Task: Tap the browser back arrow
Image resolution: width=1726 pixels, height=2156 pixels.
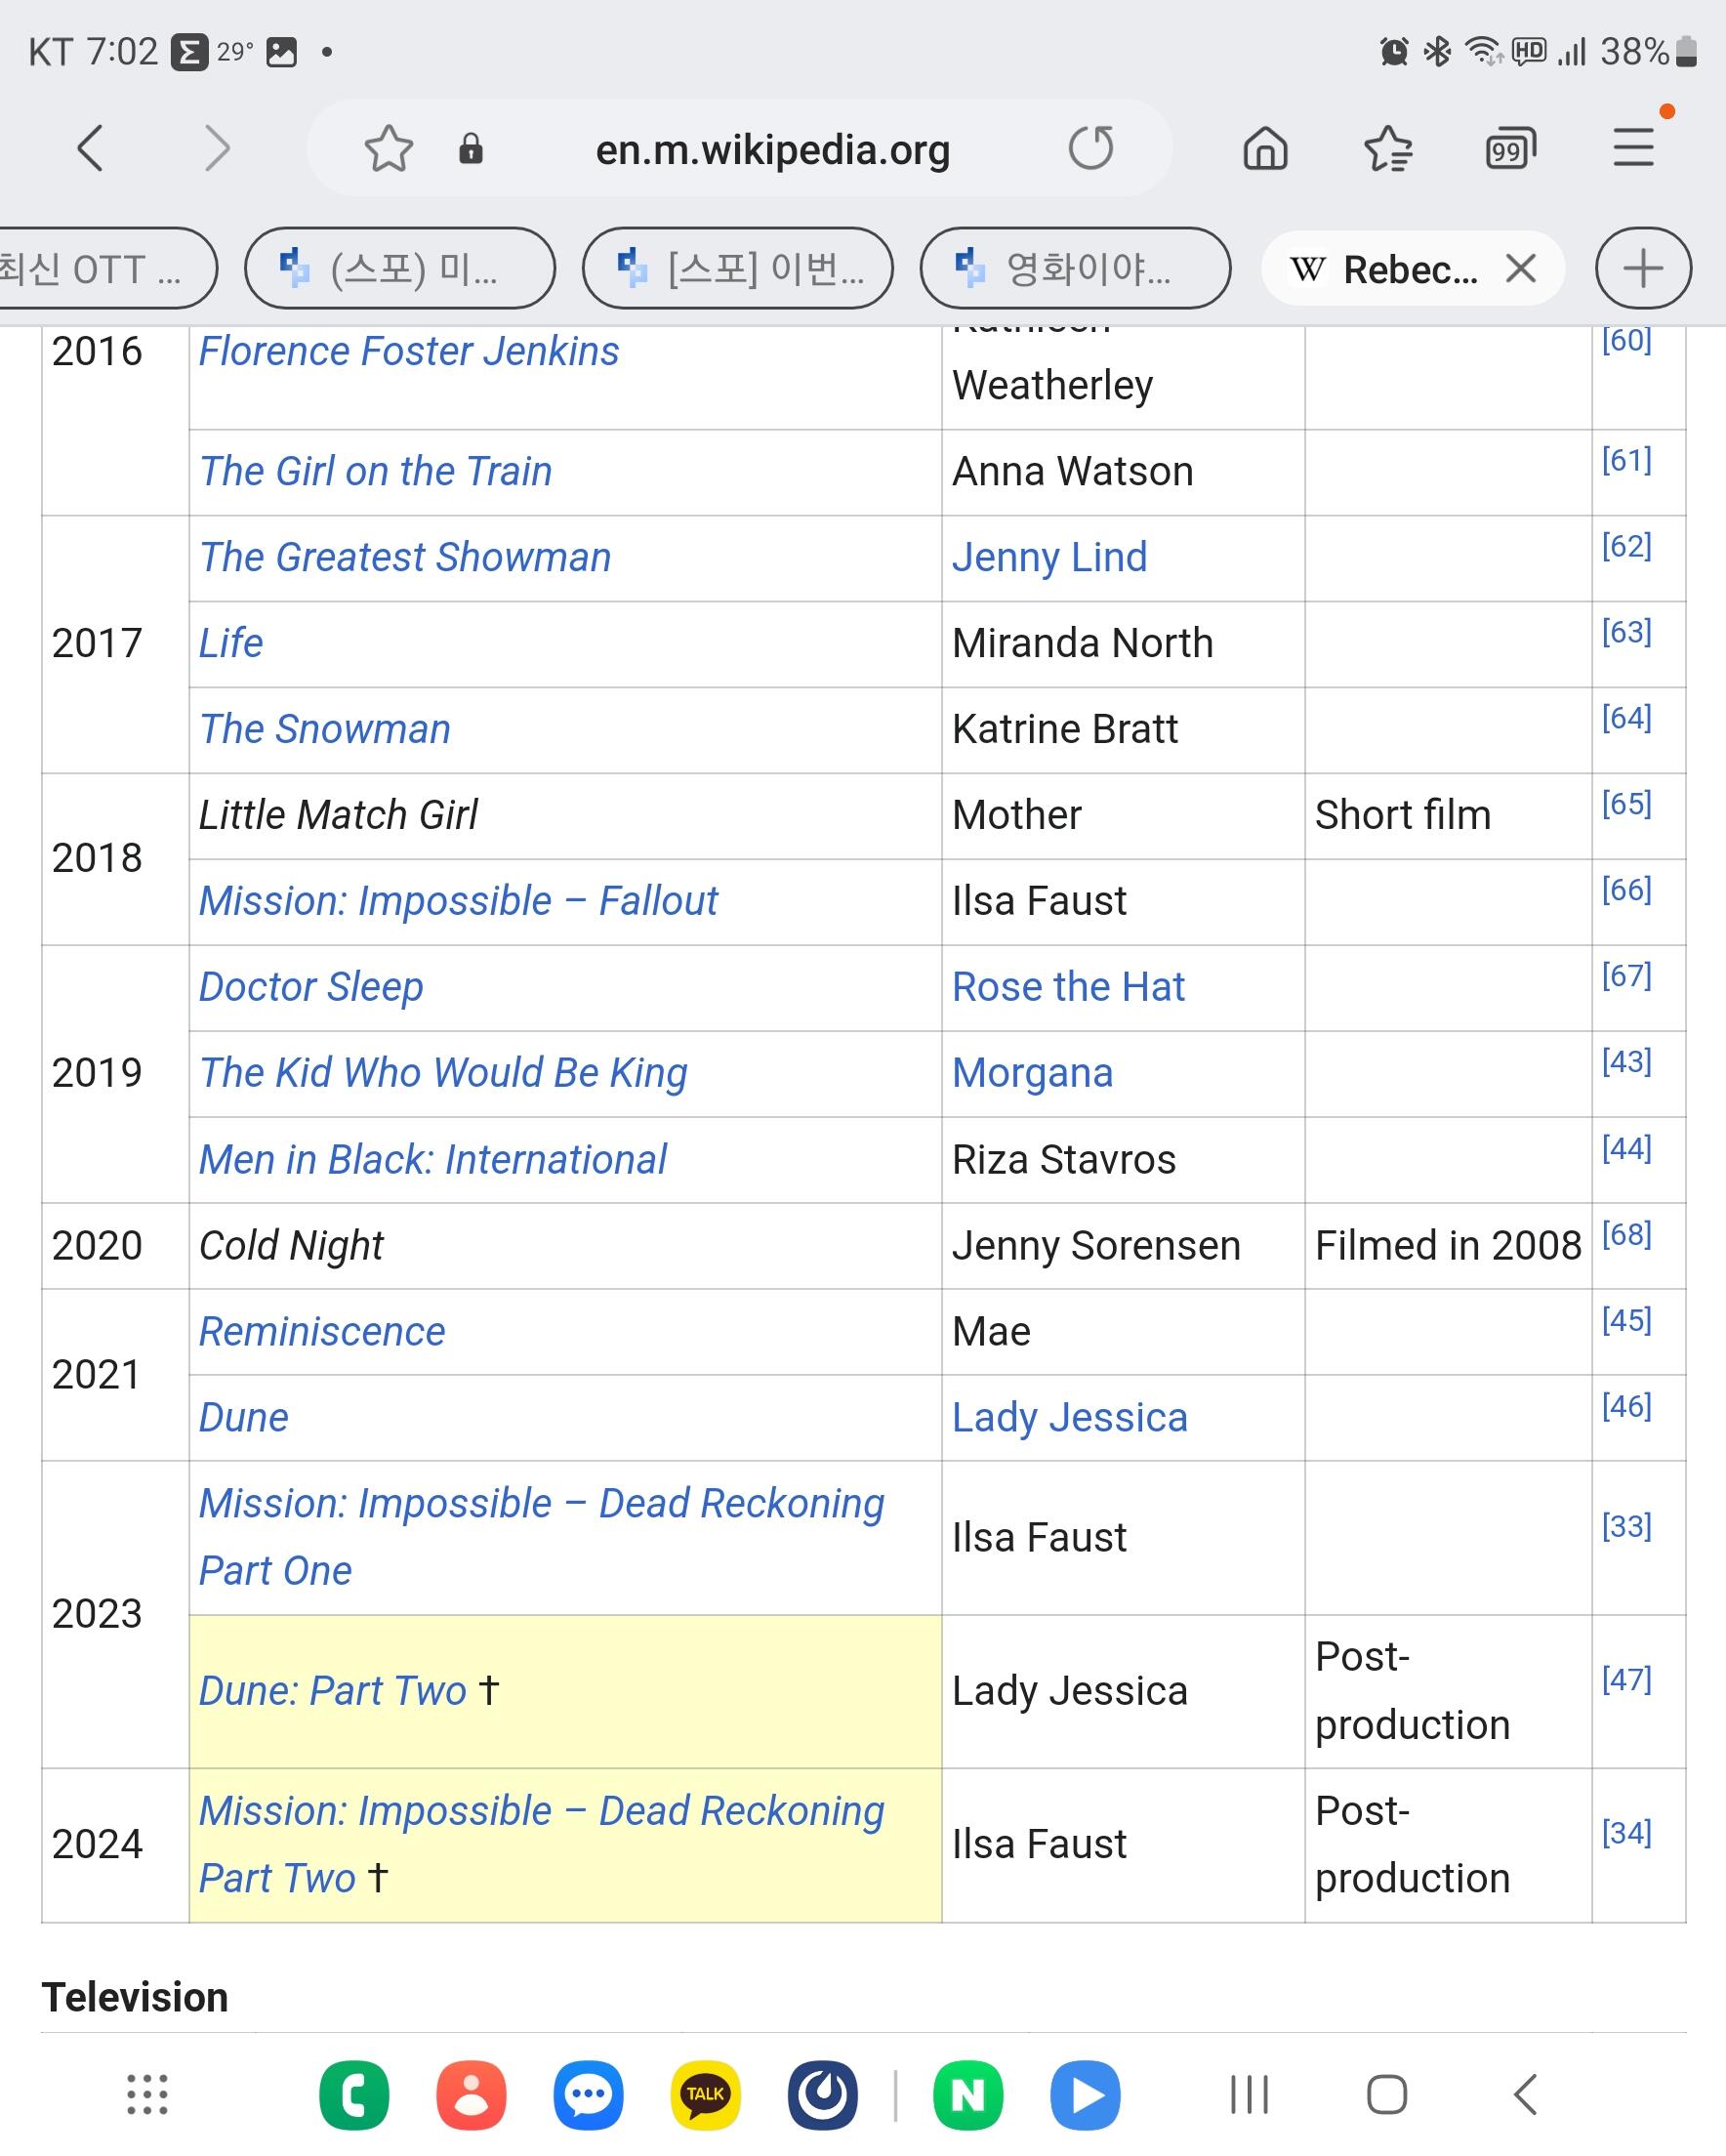Action: pyautogui.click(x=90, y=149)
